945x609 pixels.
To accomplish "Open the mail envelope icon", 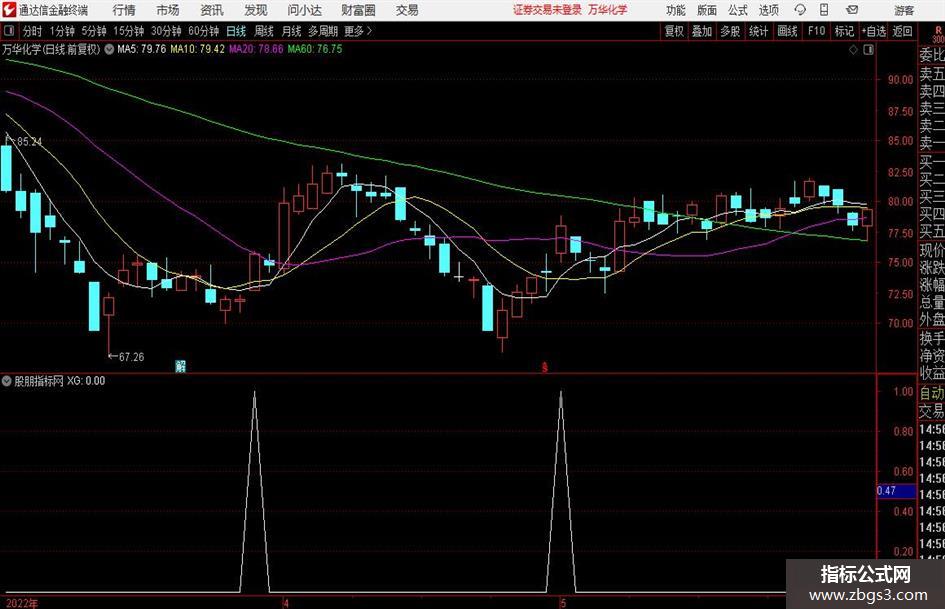I will pos(852,10).
